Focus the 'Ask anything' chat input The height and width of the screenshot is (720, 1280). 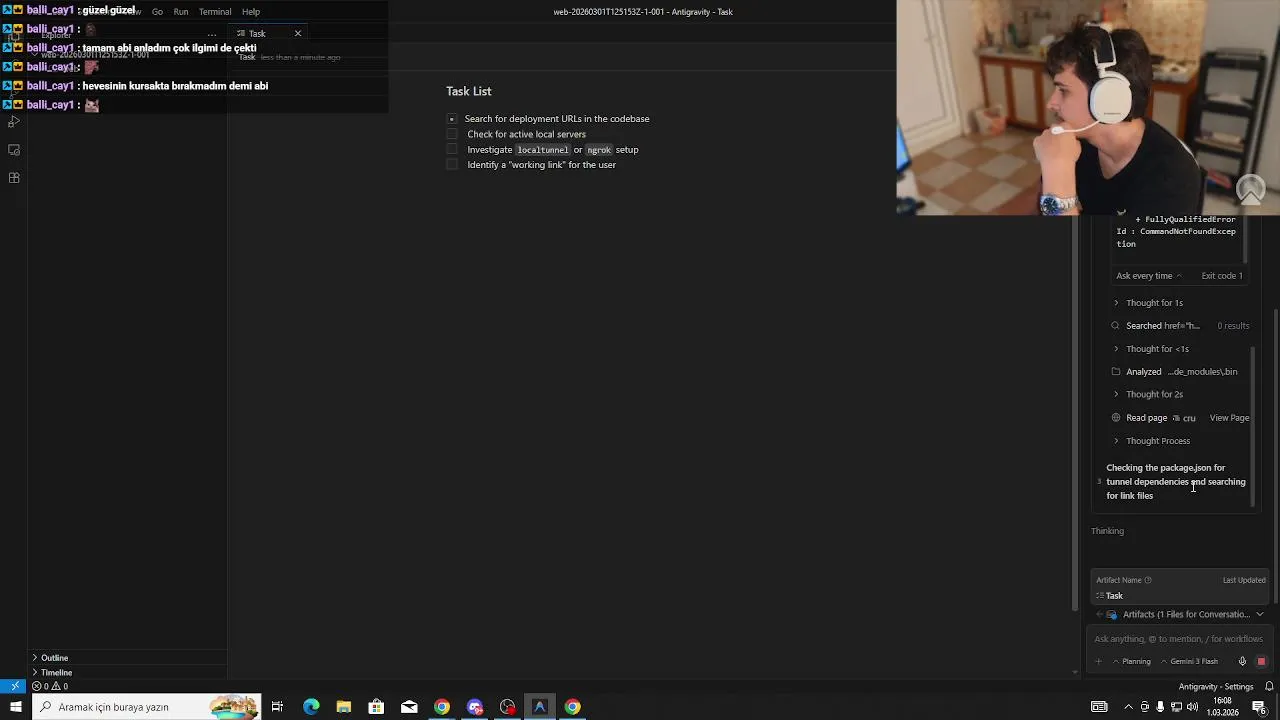[1178, 639]
